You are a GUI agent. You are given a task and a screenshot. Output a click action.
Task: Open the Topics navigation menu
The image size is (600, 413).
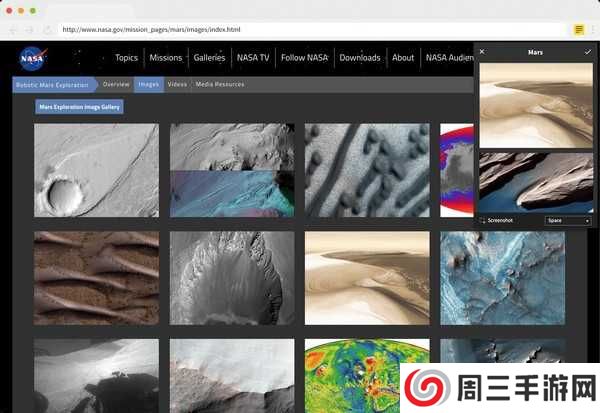[126, 58]
